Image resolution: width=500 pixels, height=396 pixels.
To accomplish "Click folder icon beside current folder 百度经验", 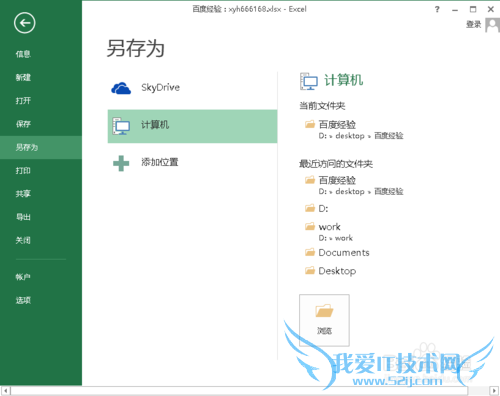I will coord(310,124).
